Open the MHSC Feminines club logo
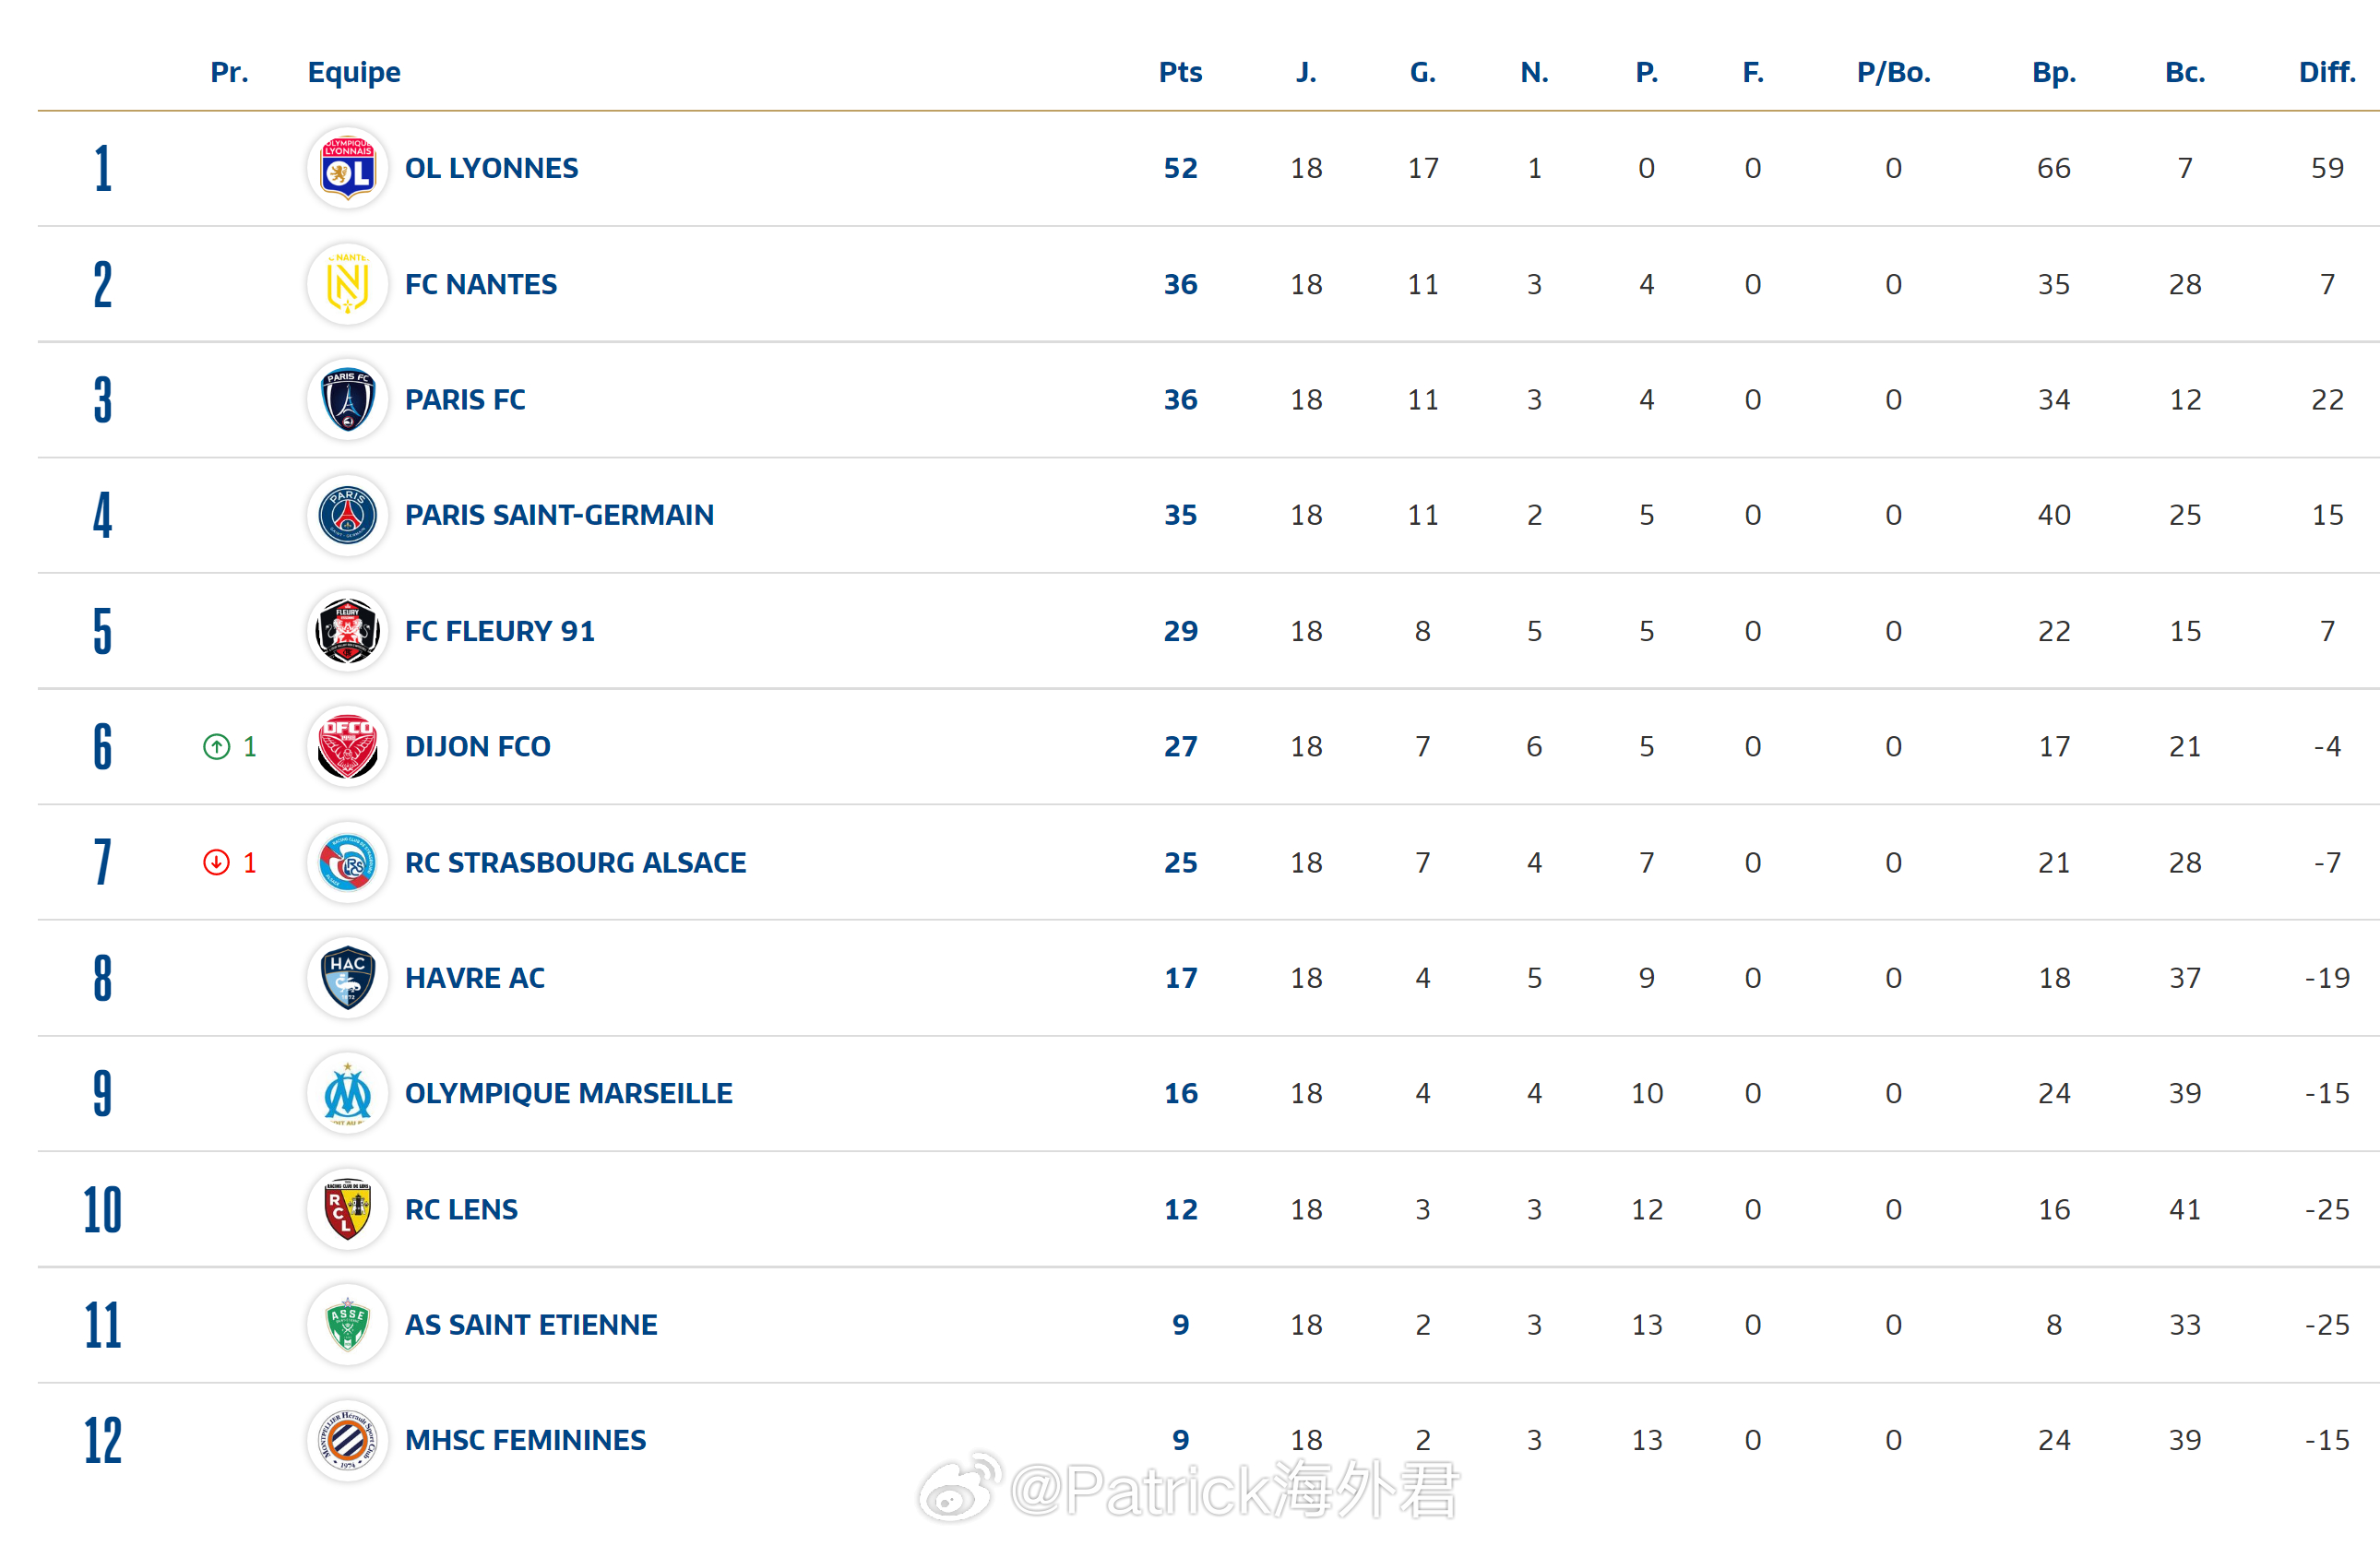Screen dimensions: 2380x1546 point(347,1440)
